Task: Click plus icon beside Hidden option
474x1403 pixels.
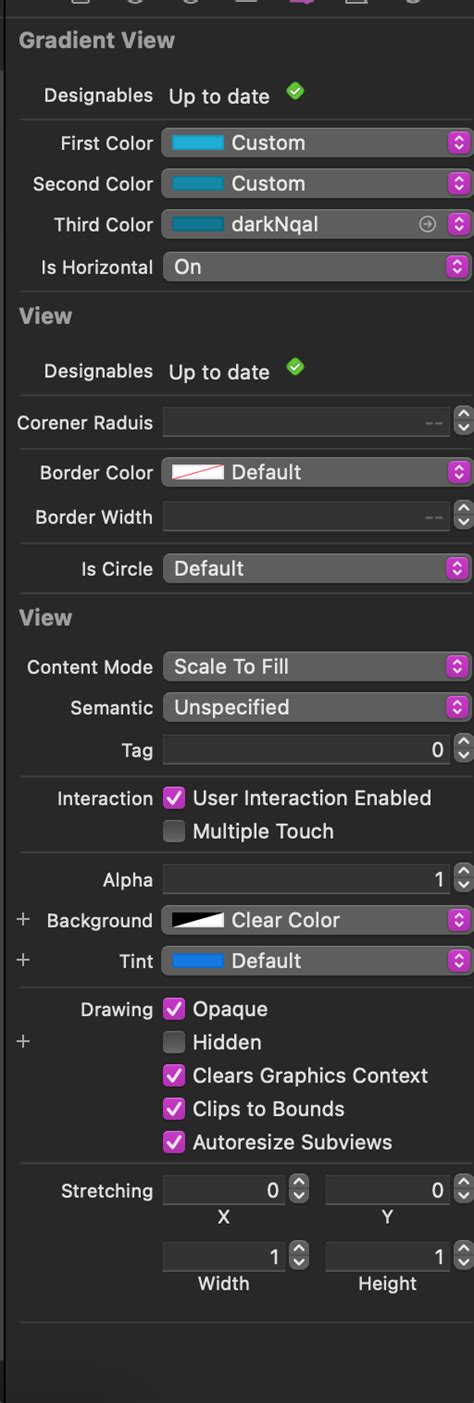Action: click(x=24, y=1042)
